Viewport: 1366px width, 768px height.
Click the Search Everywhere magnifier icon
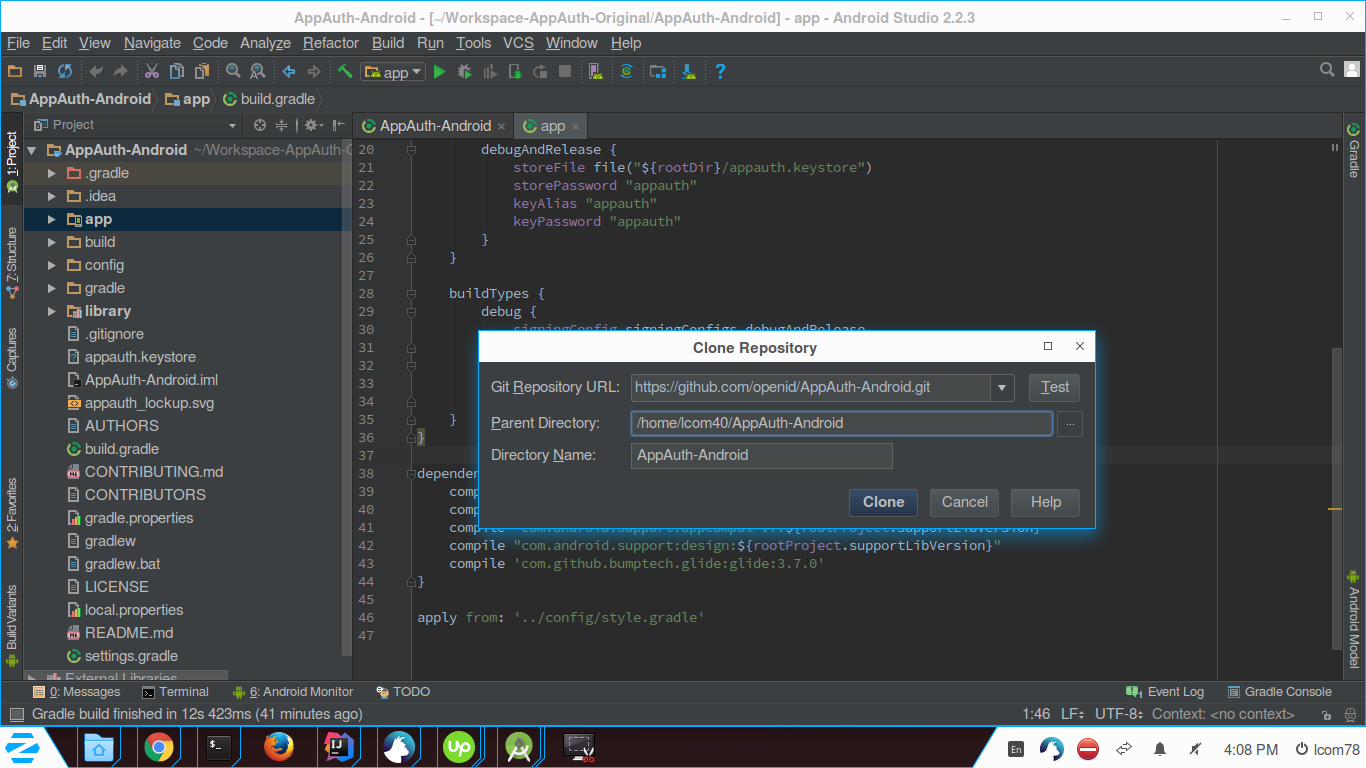click(x=1327, y=70)
